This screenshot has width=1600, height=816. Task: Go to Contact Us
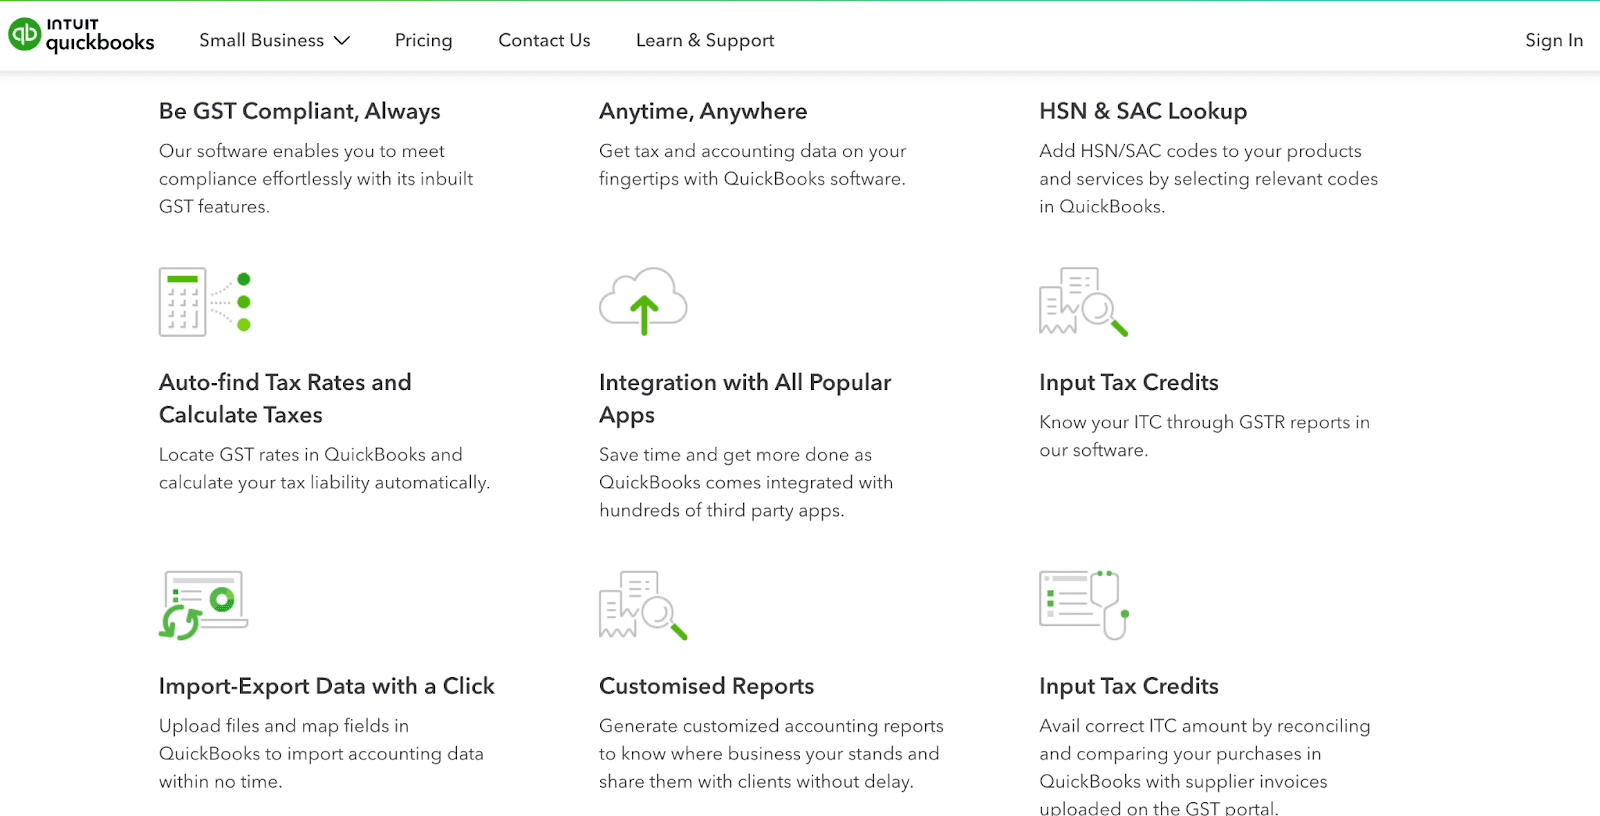544,40
